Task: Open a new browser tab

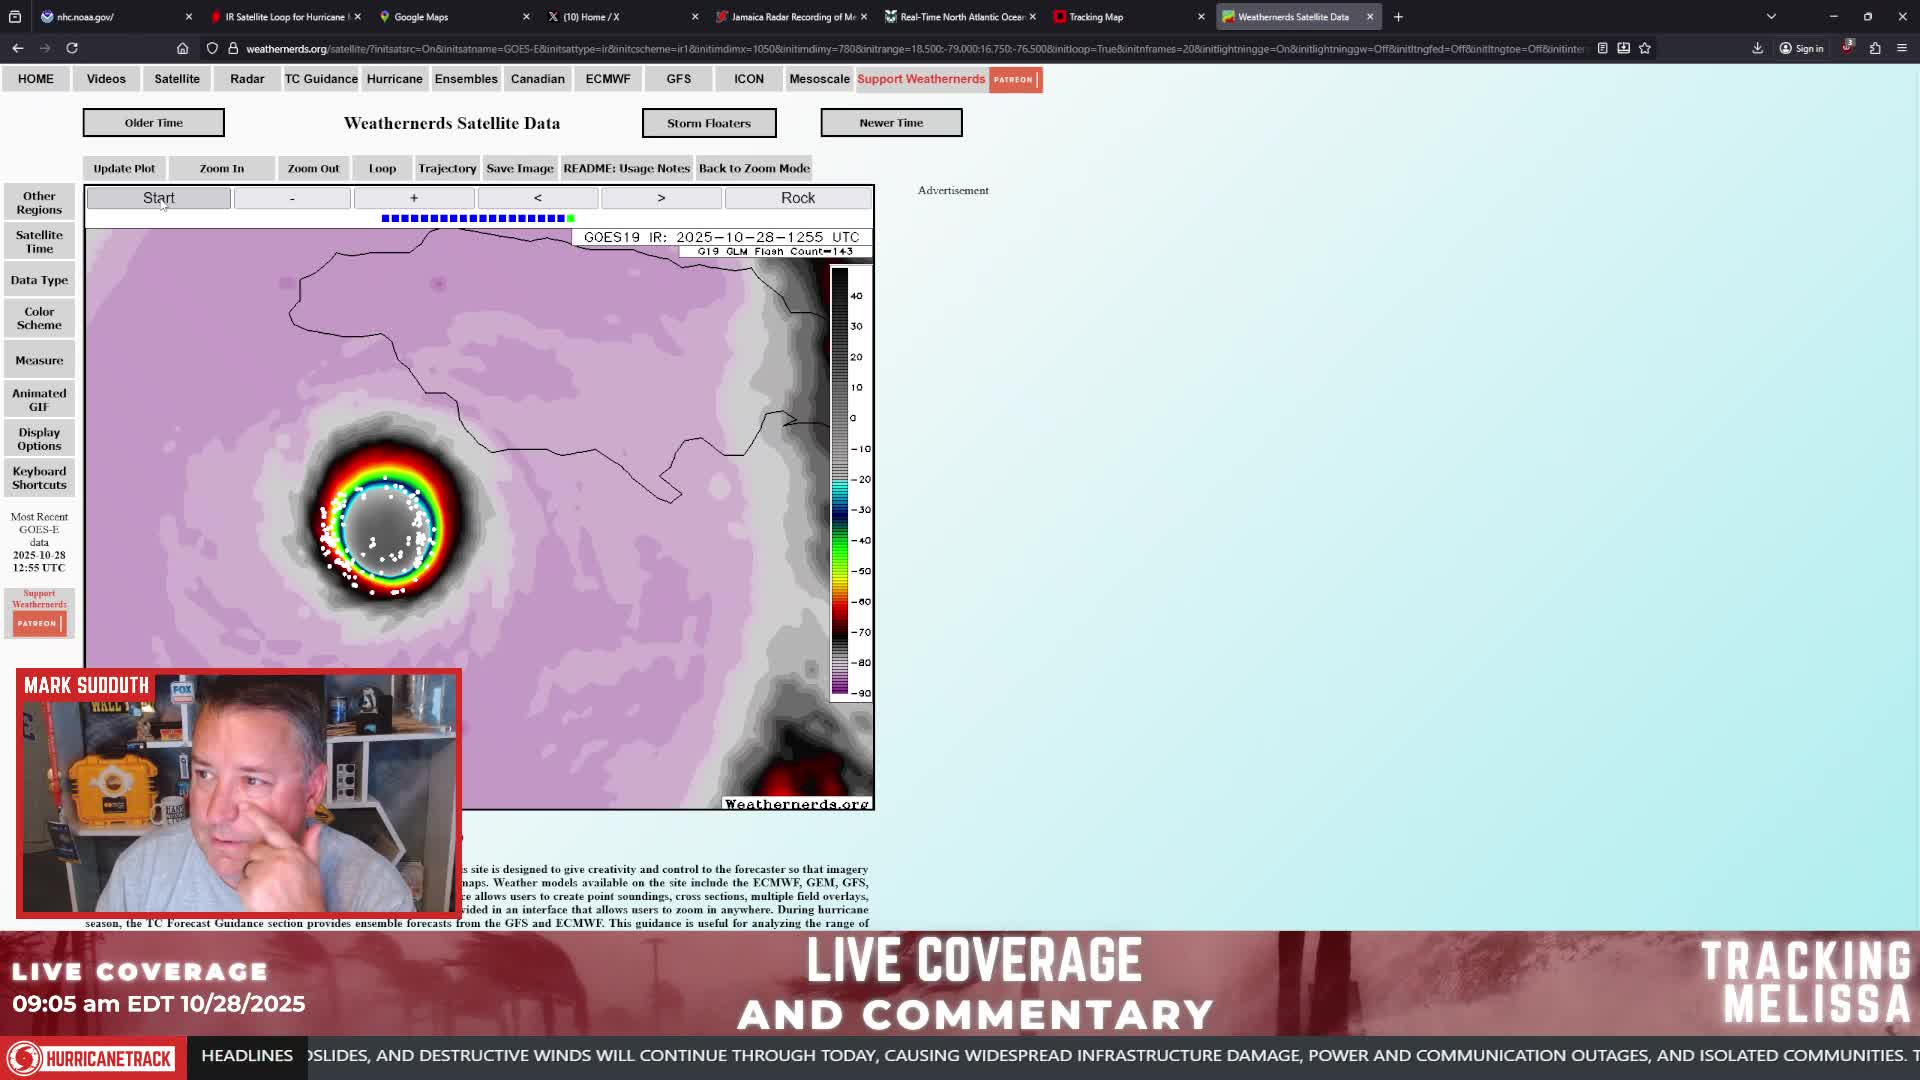Action: point(1398,17)
